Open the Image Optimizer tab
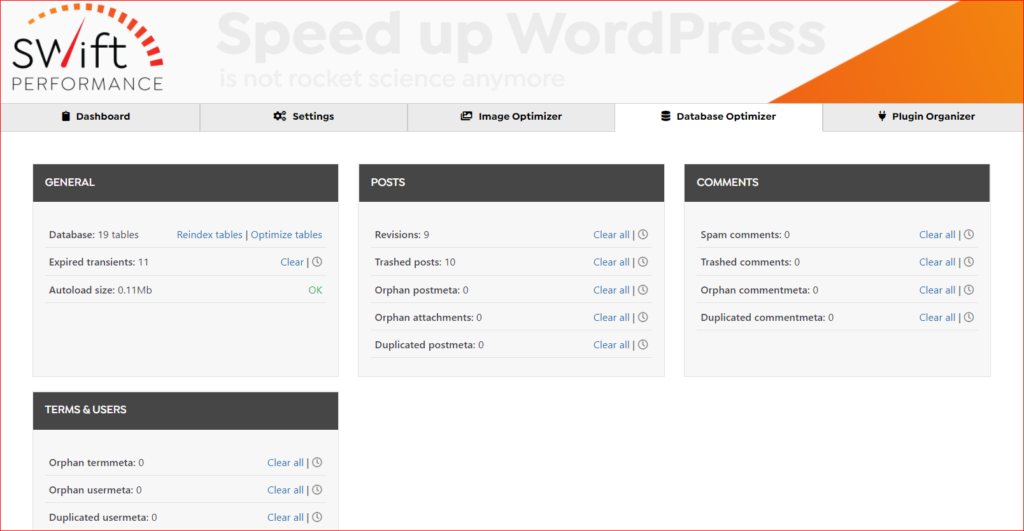Image resolution: width=1024 pixels, height=531 pixels. pyautogui.click(x=511, y=117)
